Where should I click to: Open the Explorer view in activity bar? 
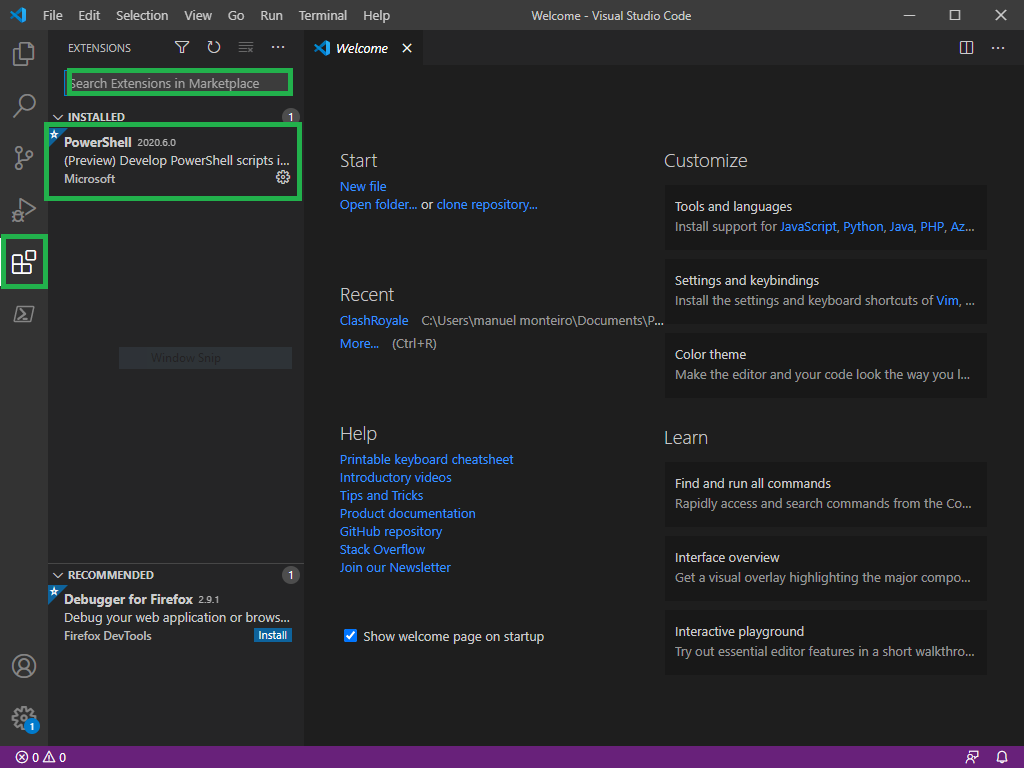24,54
